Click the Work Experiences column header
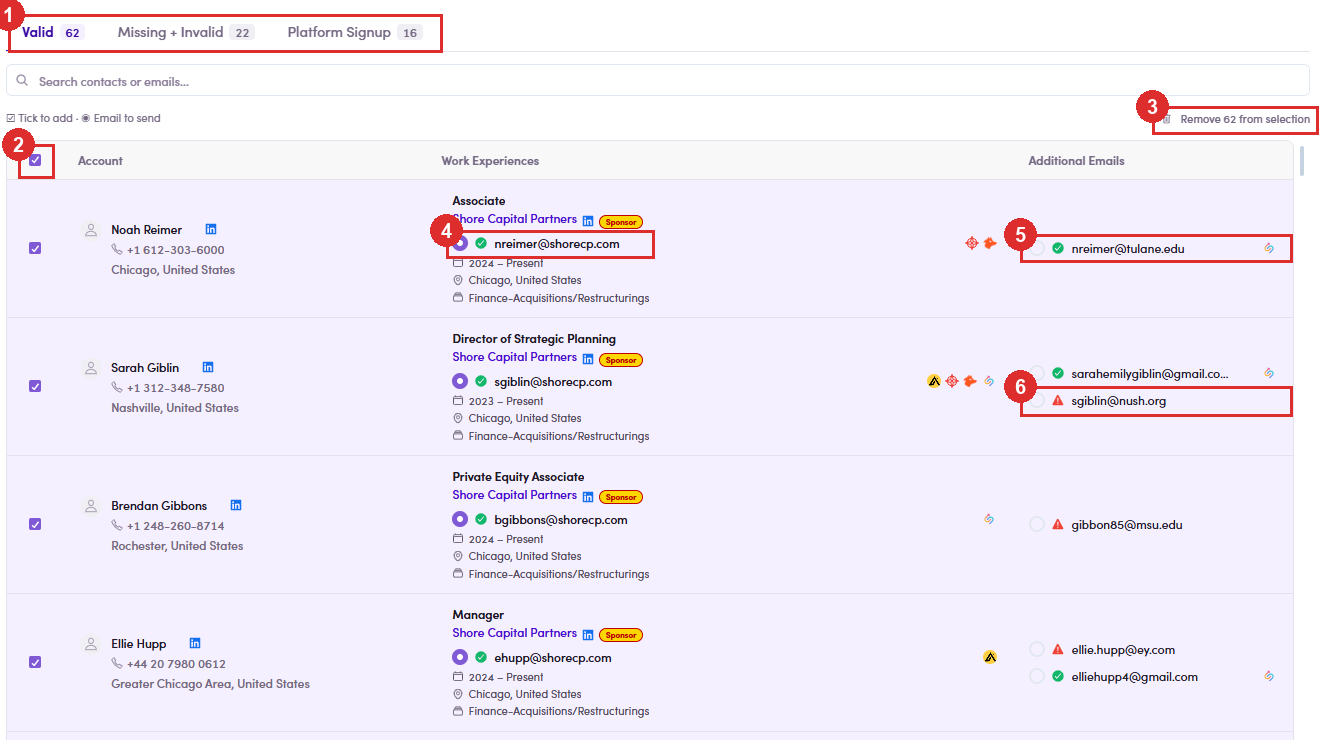This screenshot has height=740, width=1326. (490, 161)
